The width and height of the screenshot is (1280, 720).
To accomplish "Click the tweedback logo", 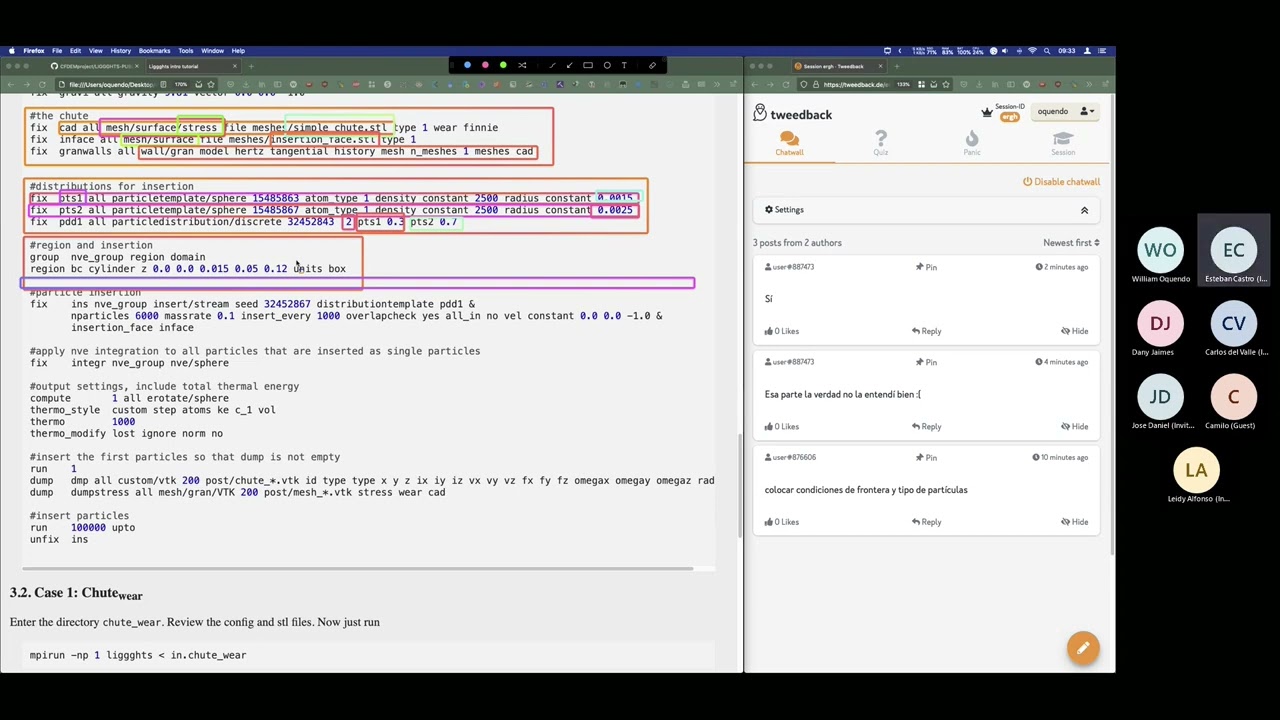I will tap(793, 114).
